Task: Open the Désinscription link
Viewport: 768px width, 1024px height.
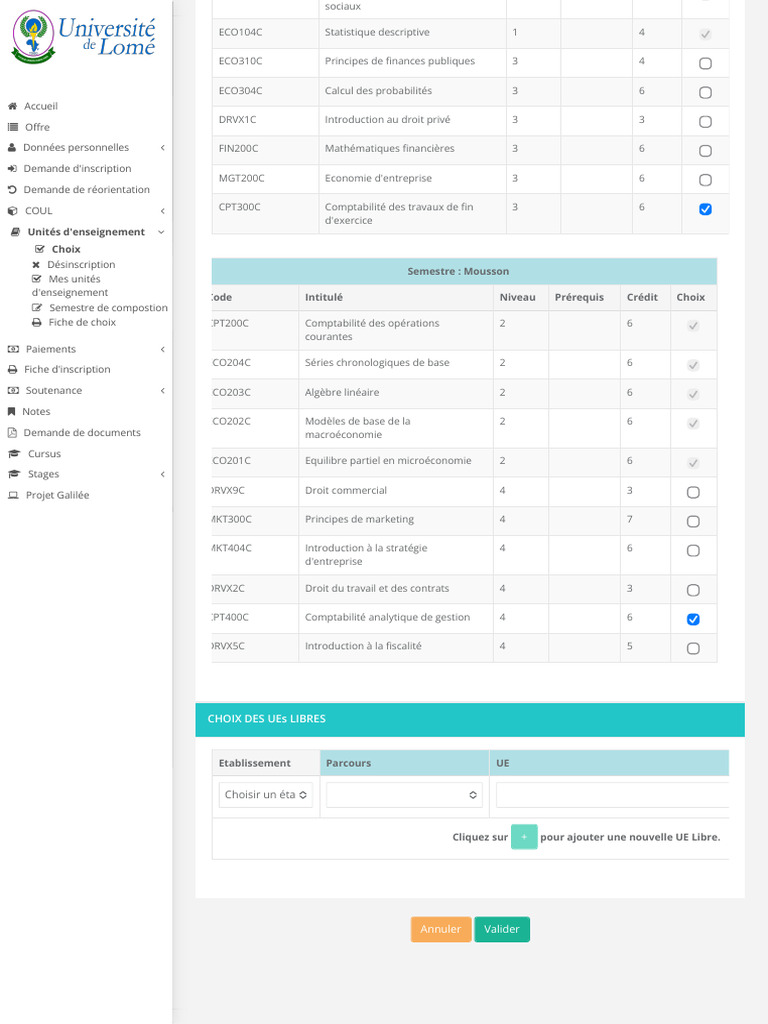Action: pos(81,264)
